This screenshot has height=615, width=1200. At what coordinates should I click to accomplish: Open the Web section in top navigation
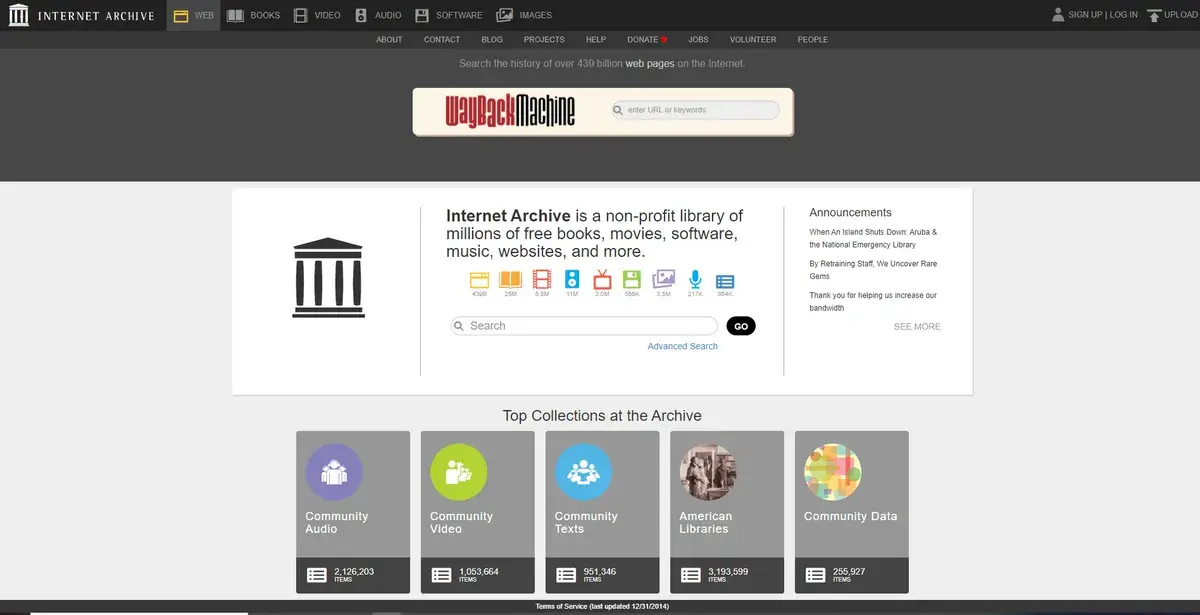point(193,15)
